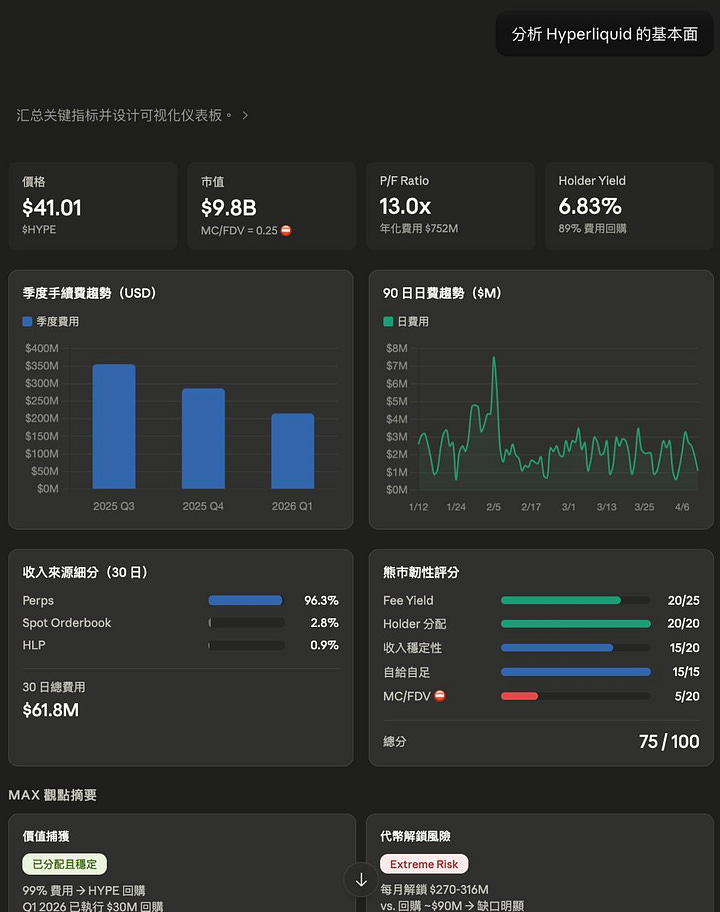
Task: Click the 價值捕獲 card title
Action: (46, 836)
